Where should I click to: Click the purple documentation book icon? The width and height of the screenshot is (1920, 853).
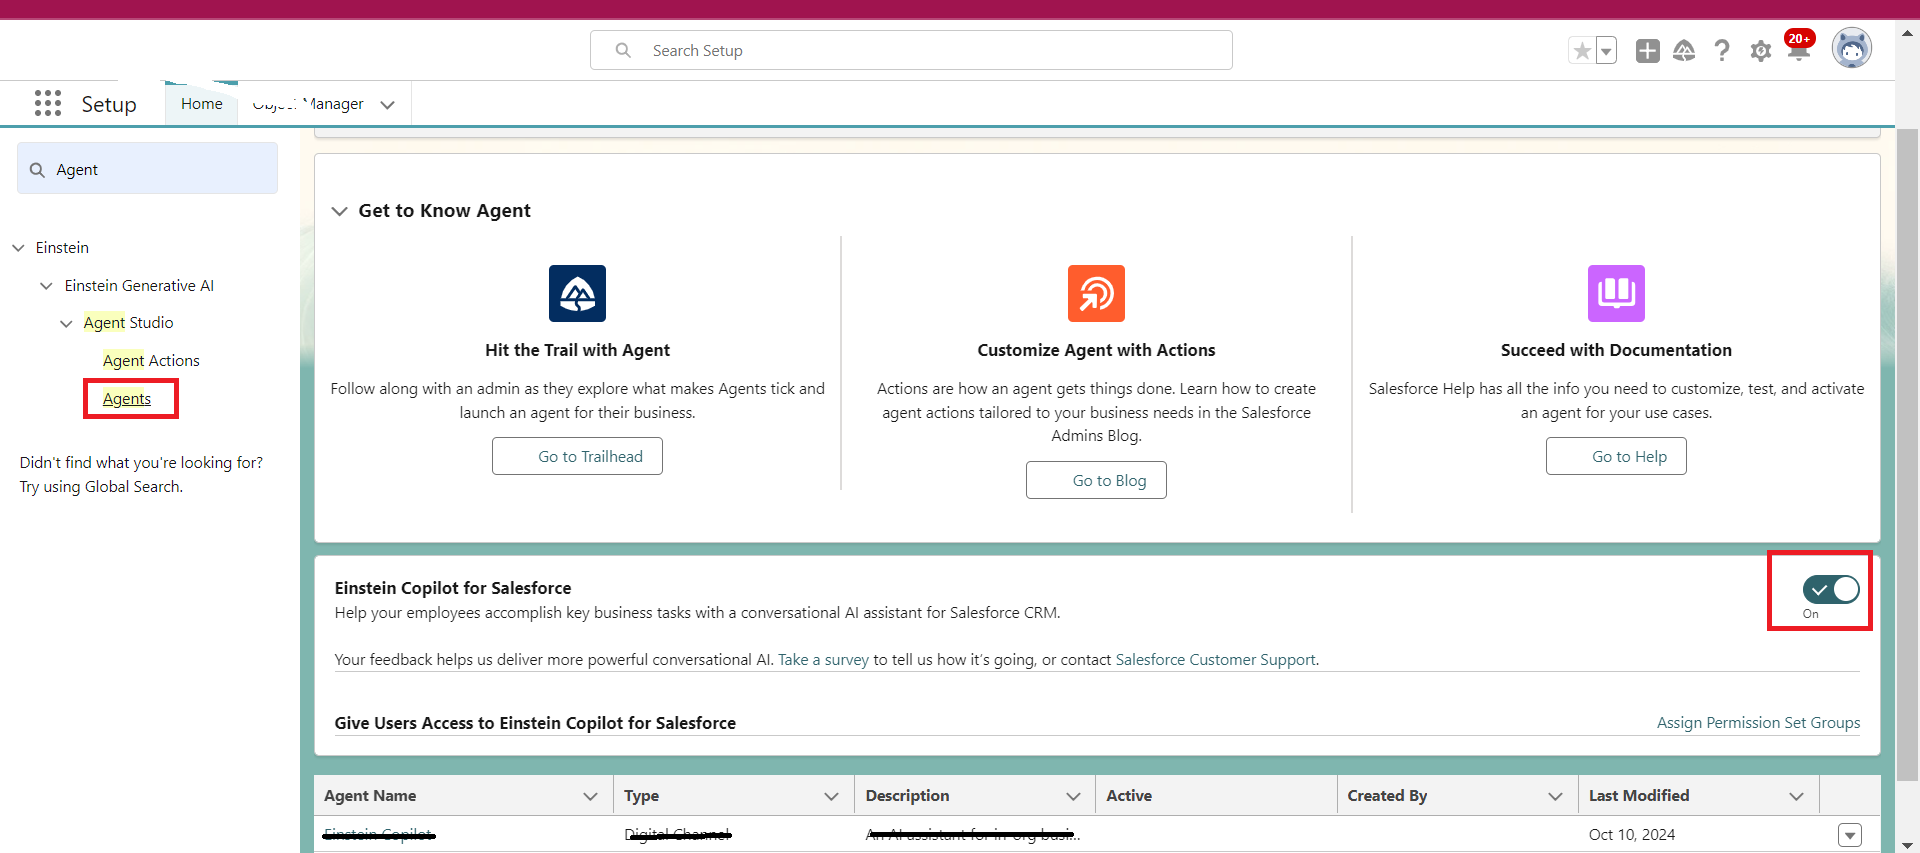tap(1616, 293)
